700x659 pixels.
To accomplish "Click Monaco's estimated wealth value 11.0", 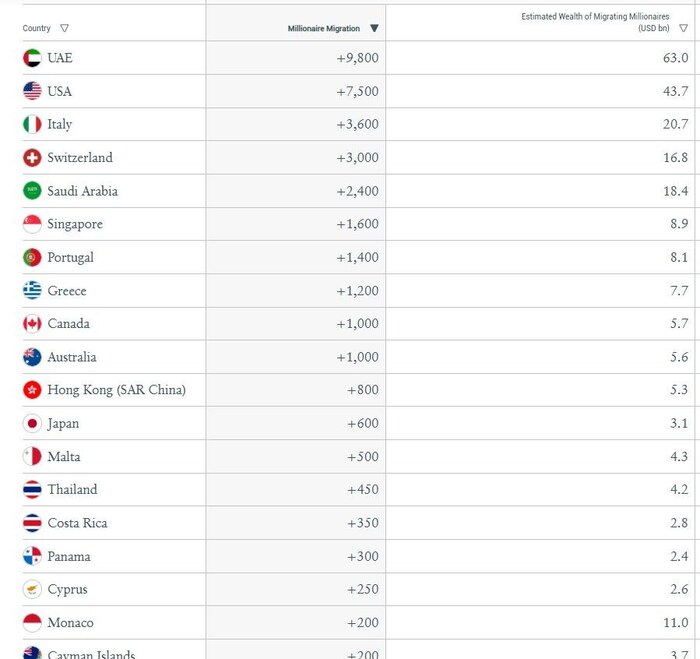I will pos(678,622).
